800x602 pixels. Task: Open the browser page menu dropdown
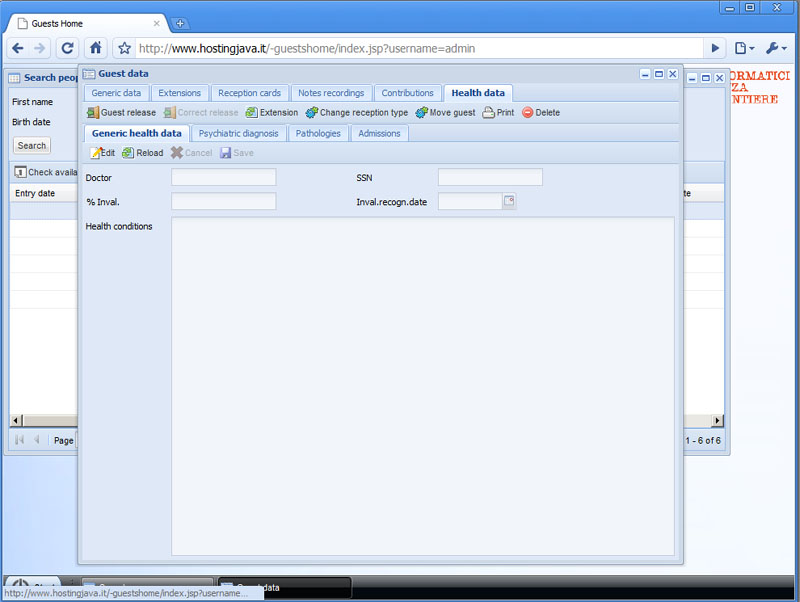pos(743,48)
